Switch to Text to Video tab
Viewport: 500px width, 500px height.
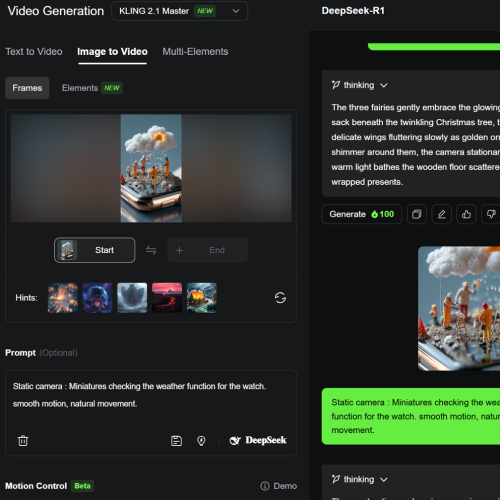click(34, 52)
